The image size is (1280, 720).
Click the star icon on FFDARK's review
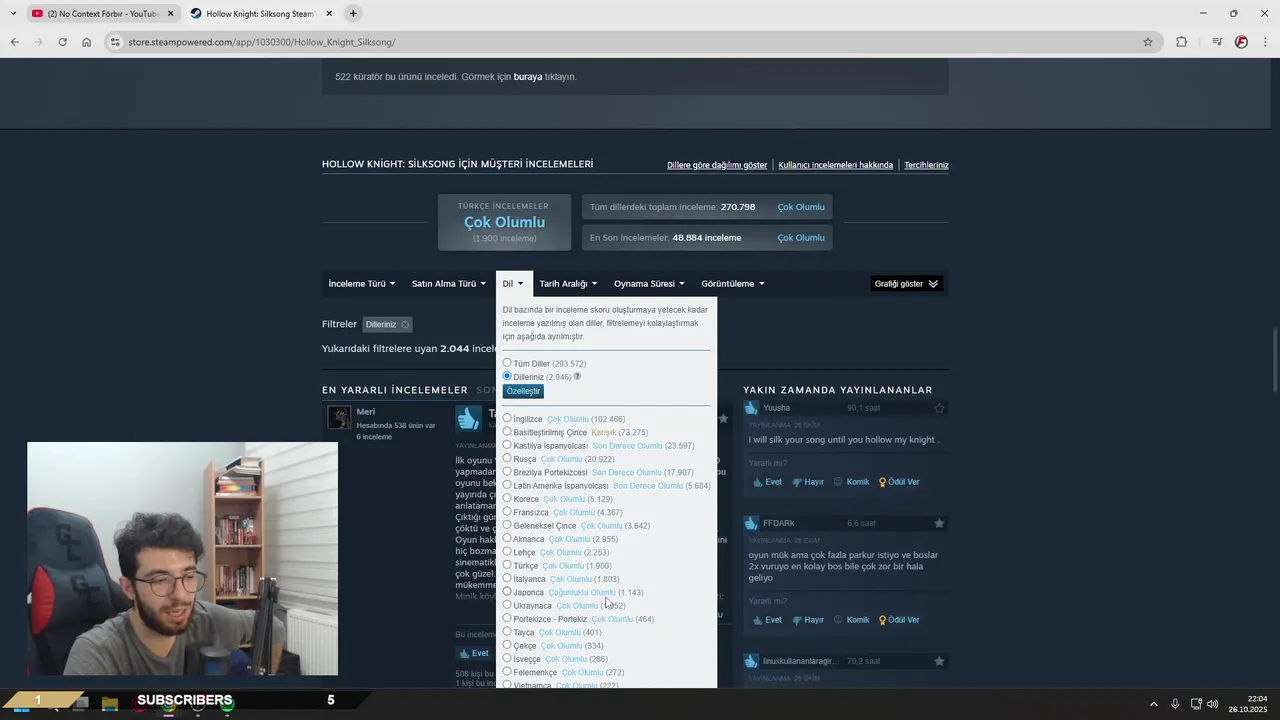point(939,523)
